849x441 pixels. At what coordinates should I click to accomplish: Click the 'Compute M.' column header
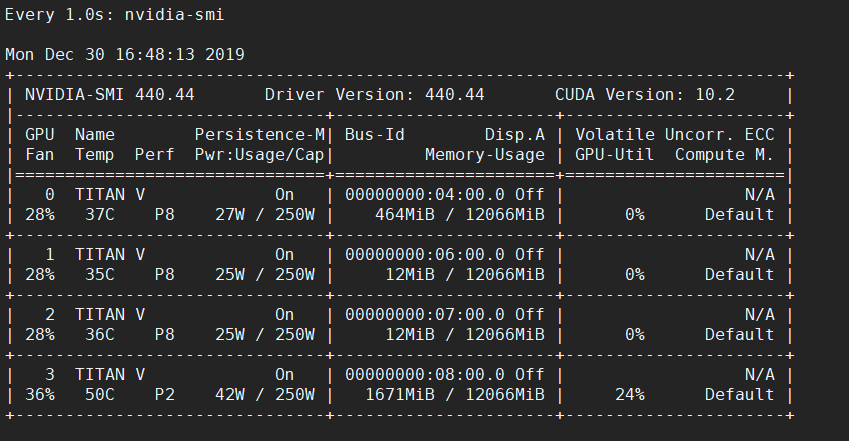point(724,155)
